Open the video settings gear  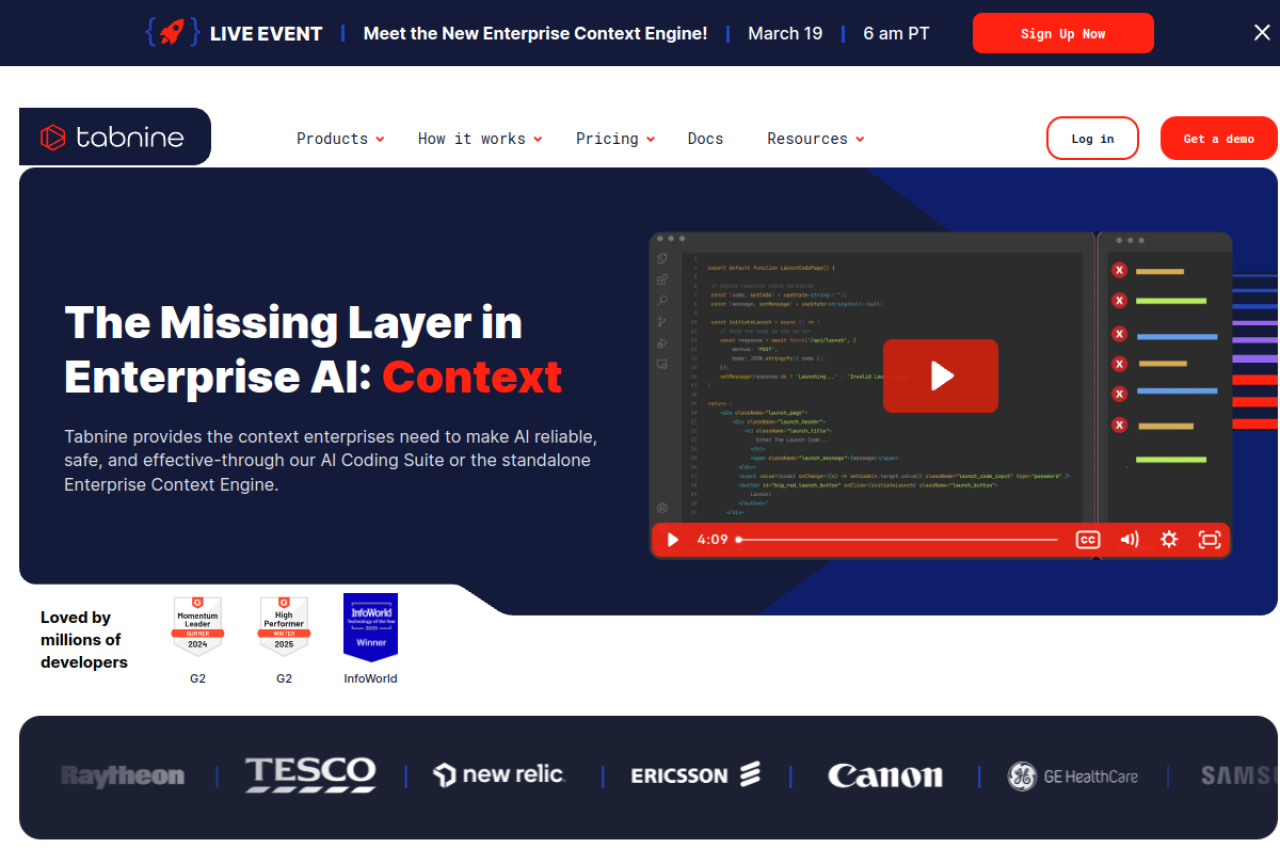1169,540
